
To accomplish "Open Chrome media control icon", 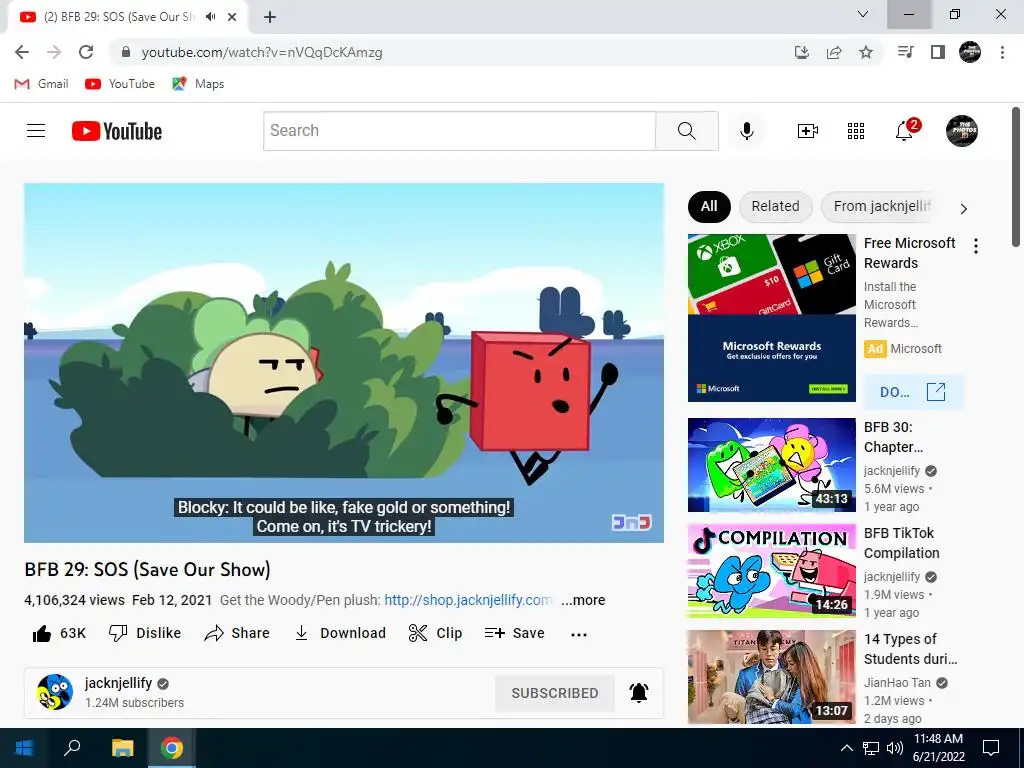I will 905,52.
